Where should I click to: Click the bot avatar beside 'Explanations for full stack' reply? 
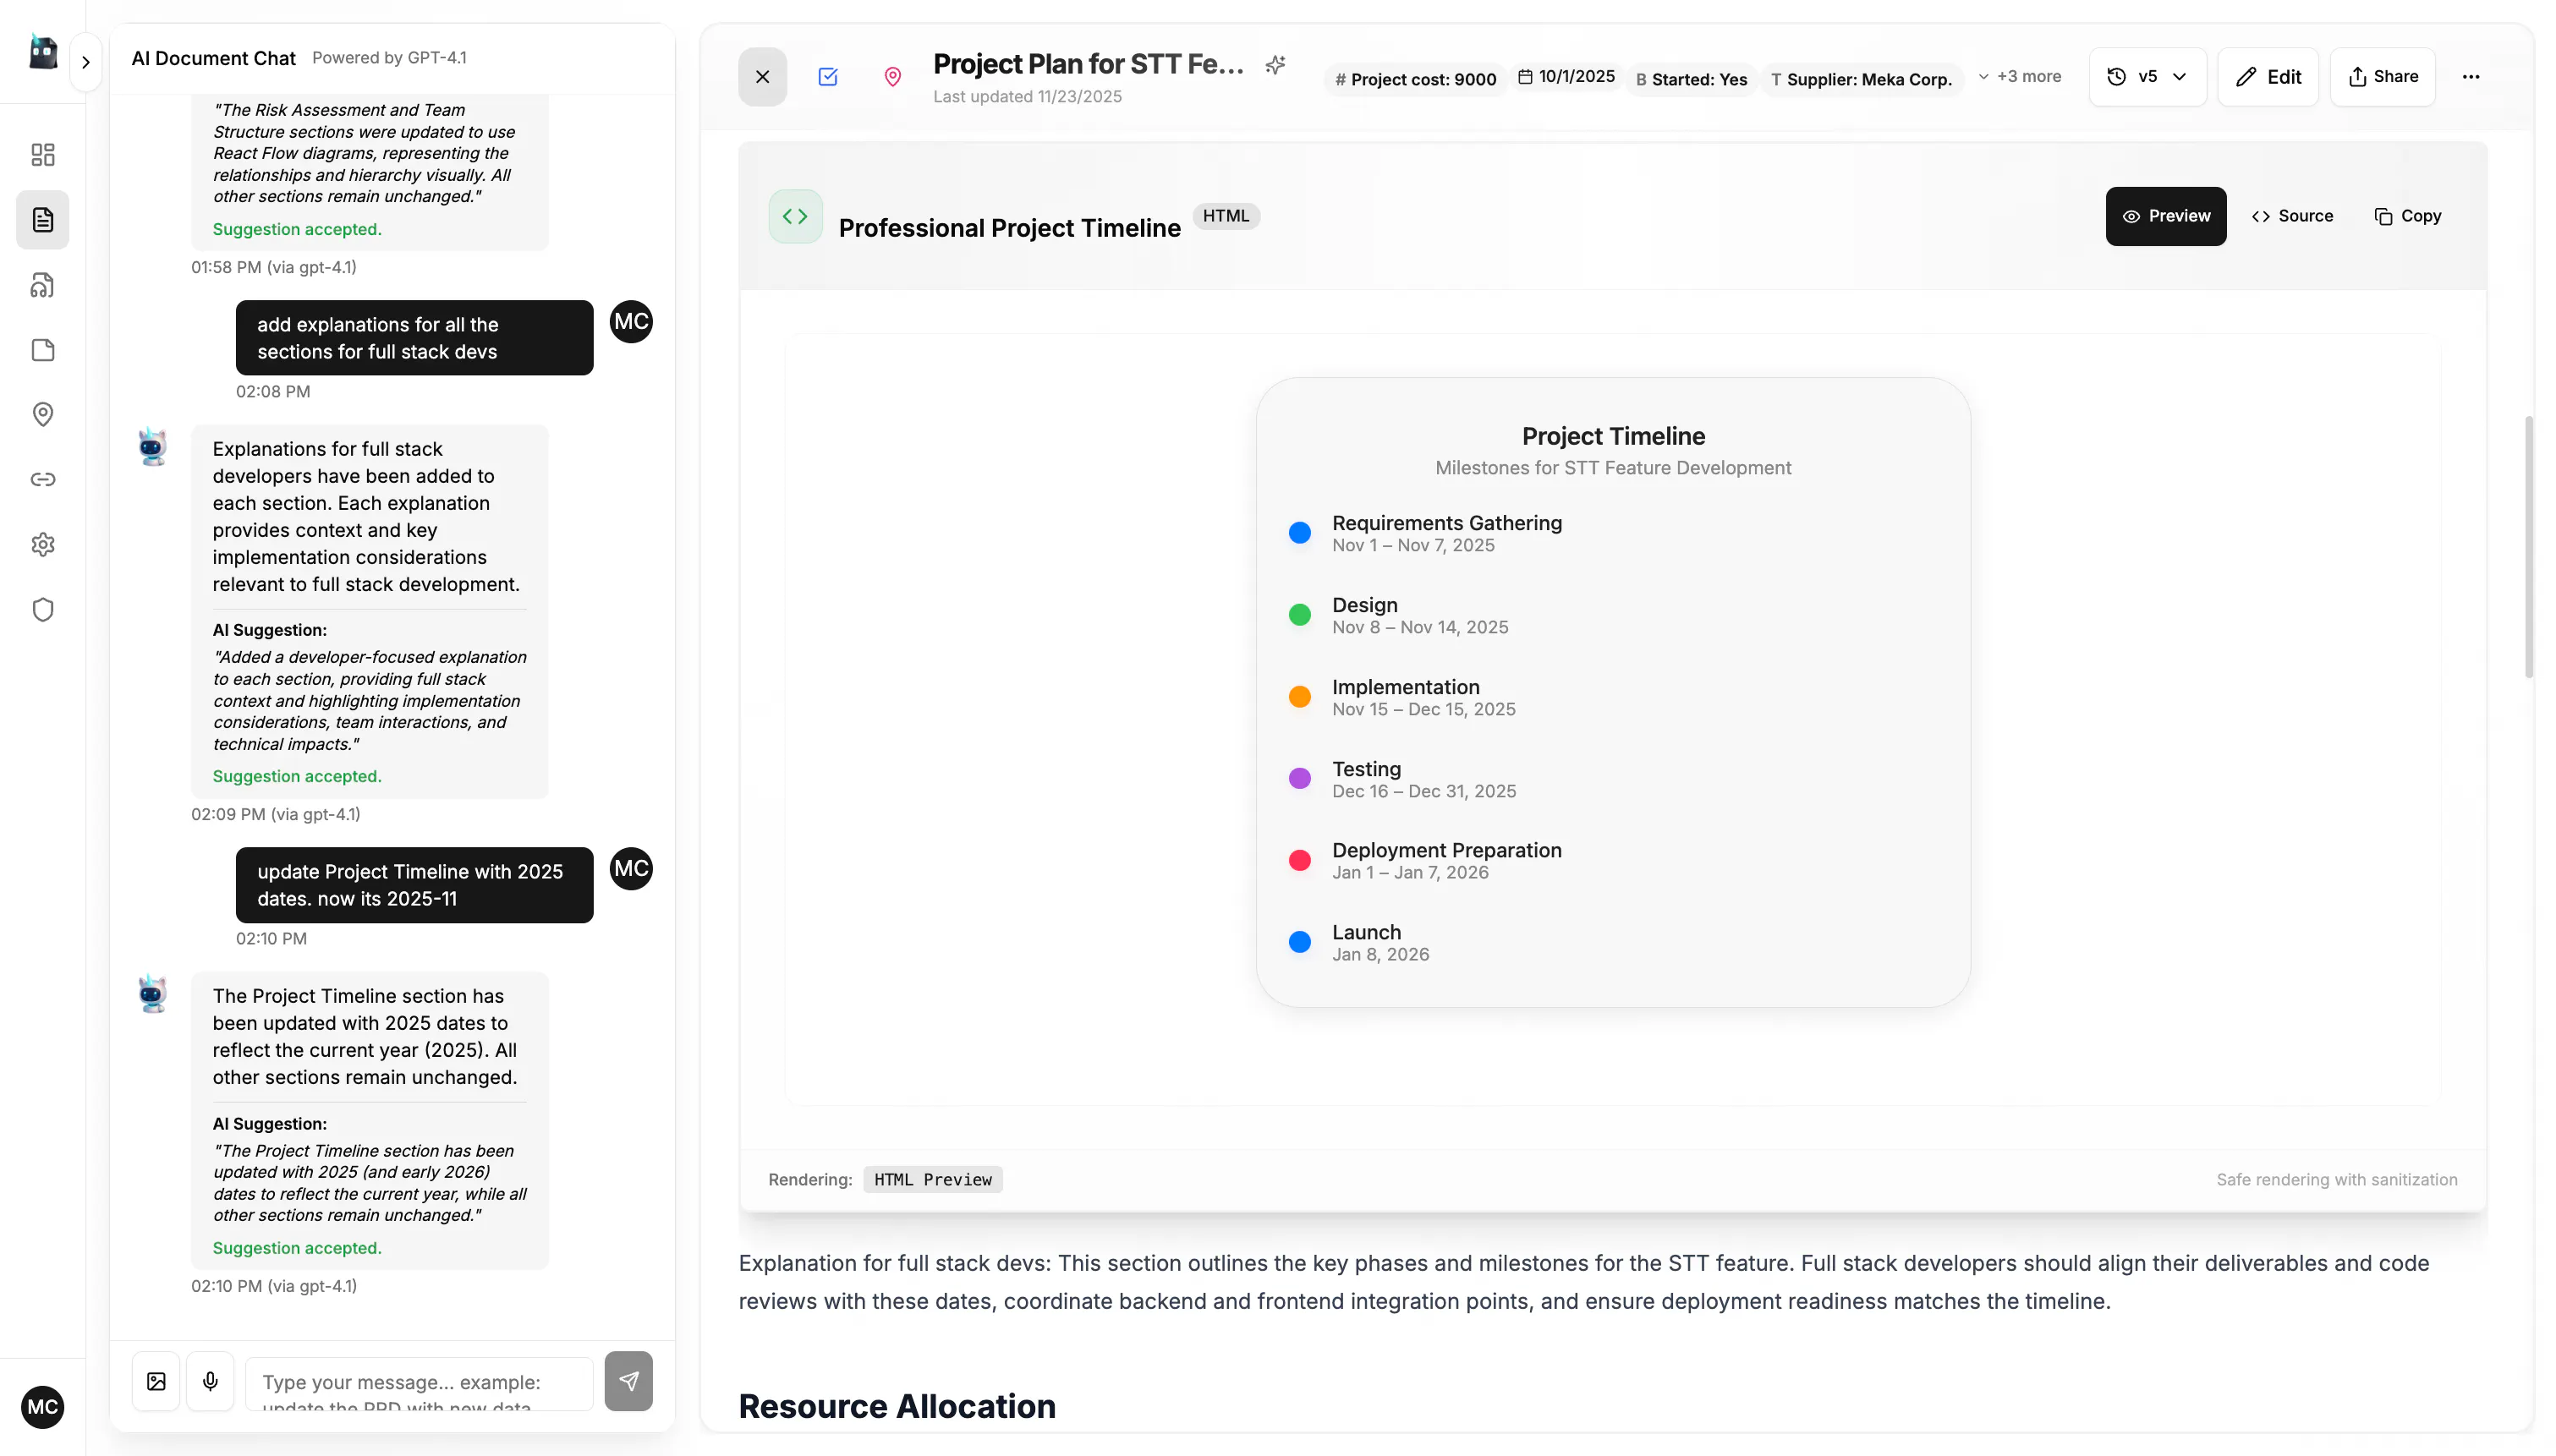152,447
